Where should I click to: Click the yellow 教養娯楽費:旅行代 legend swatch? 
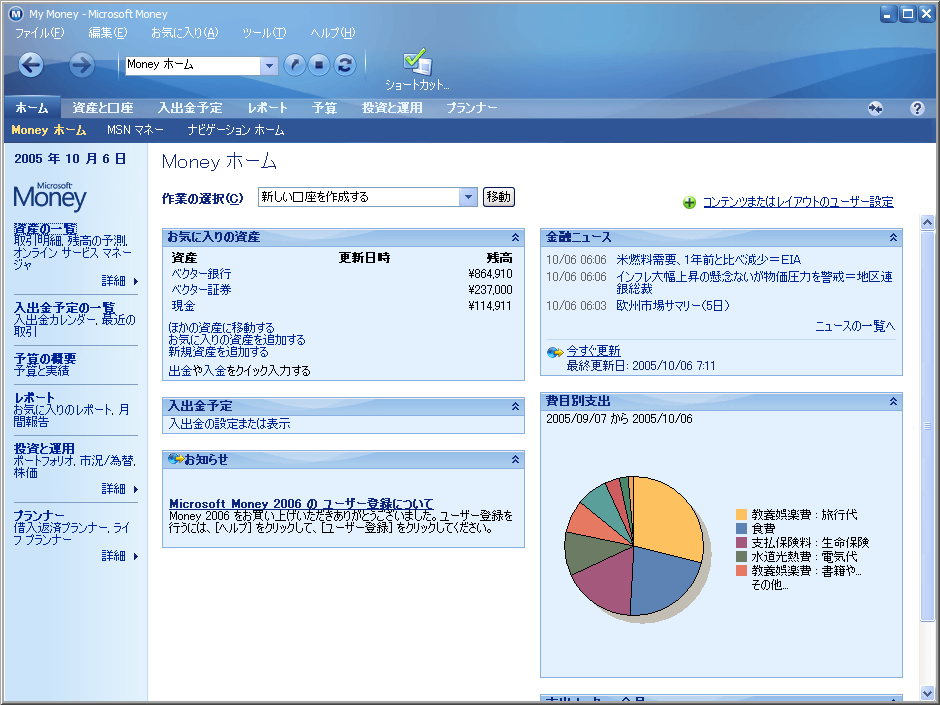[741, 514]
